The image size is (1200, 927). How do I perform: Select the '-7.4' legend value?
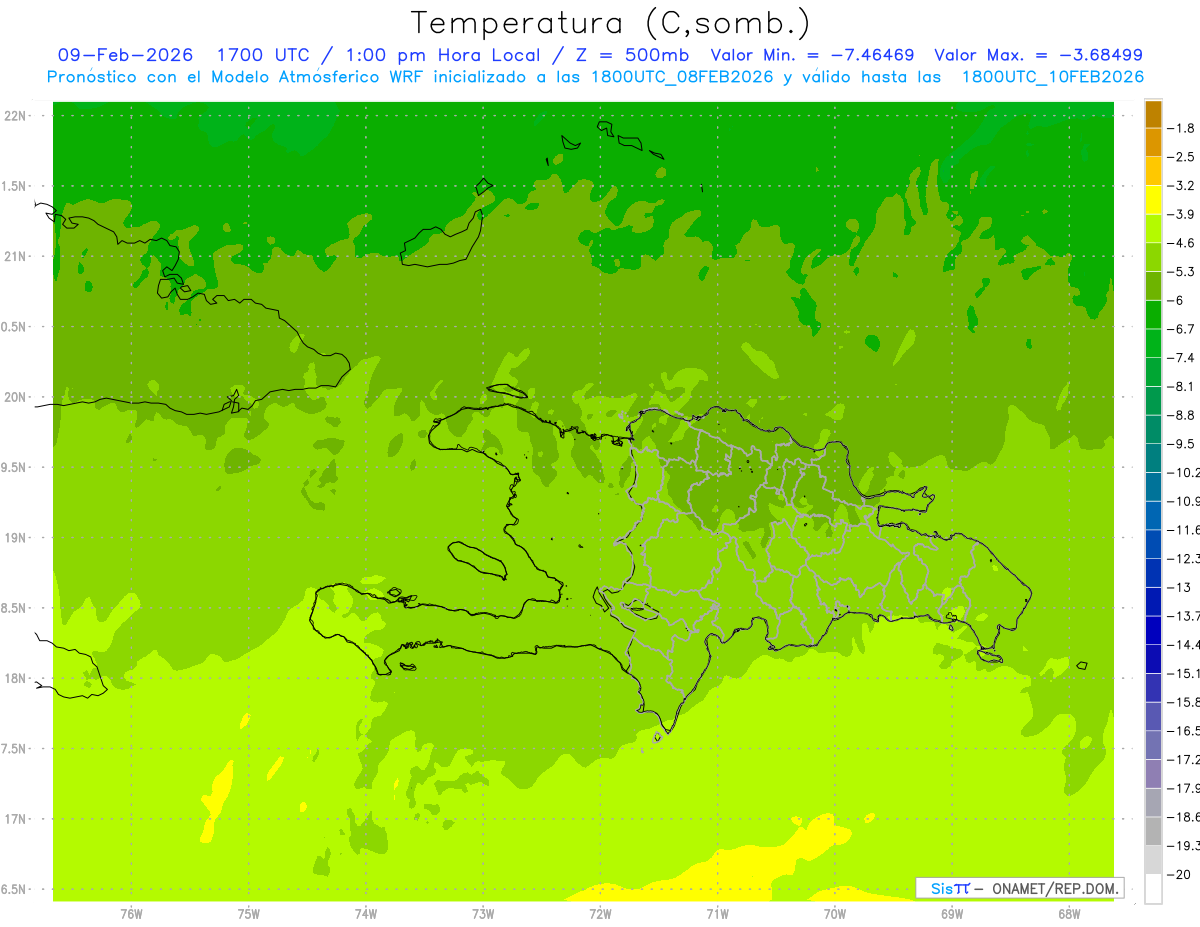pyautogui.click(x=1182, y=358)
